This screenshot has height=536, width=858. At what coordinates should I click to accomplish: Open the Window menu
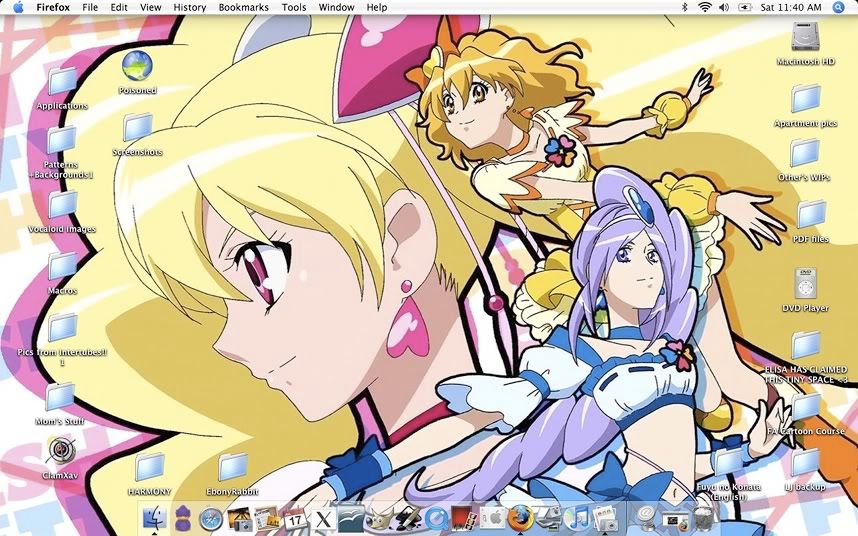point(337,7)
